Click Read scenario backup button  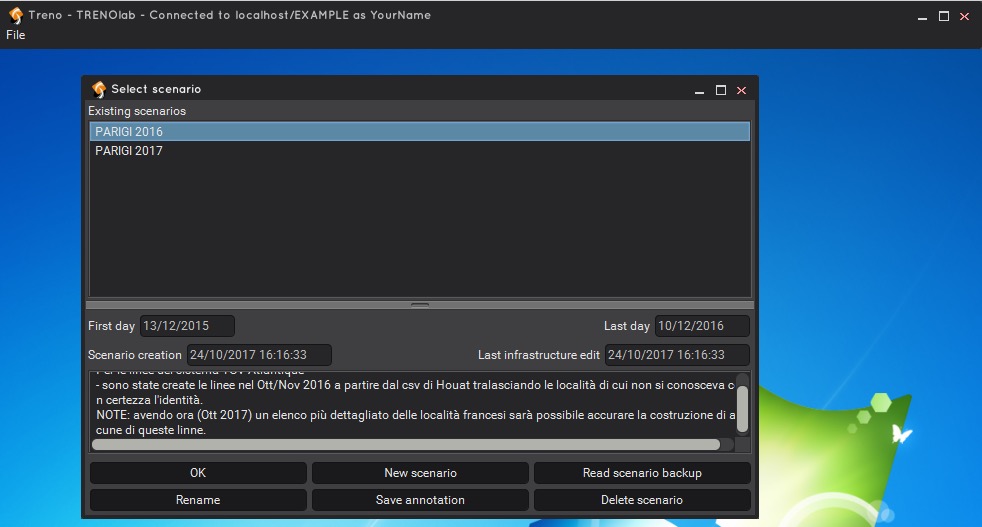point(642,473)
